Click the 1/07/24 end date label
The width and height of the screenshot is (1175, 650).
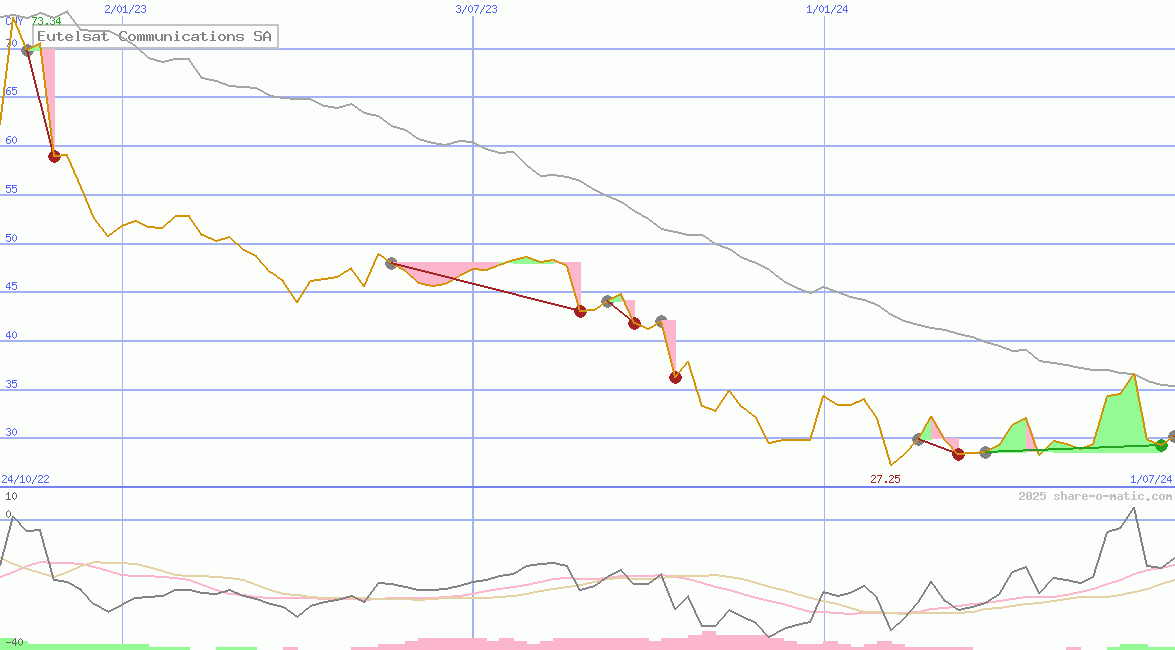[1150, 479]
